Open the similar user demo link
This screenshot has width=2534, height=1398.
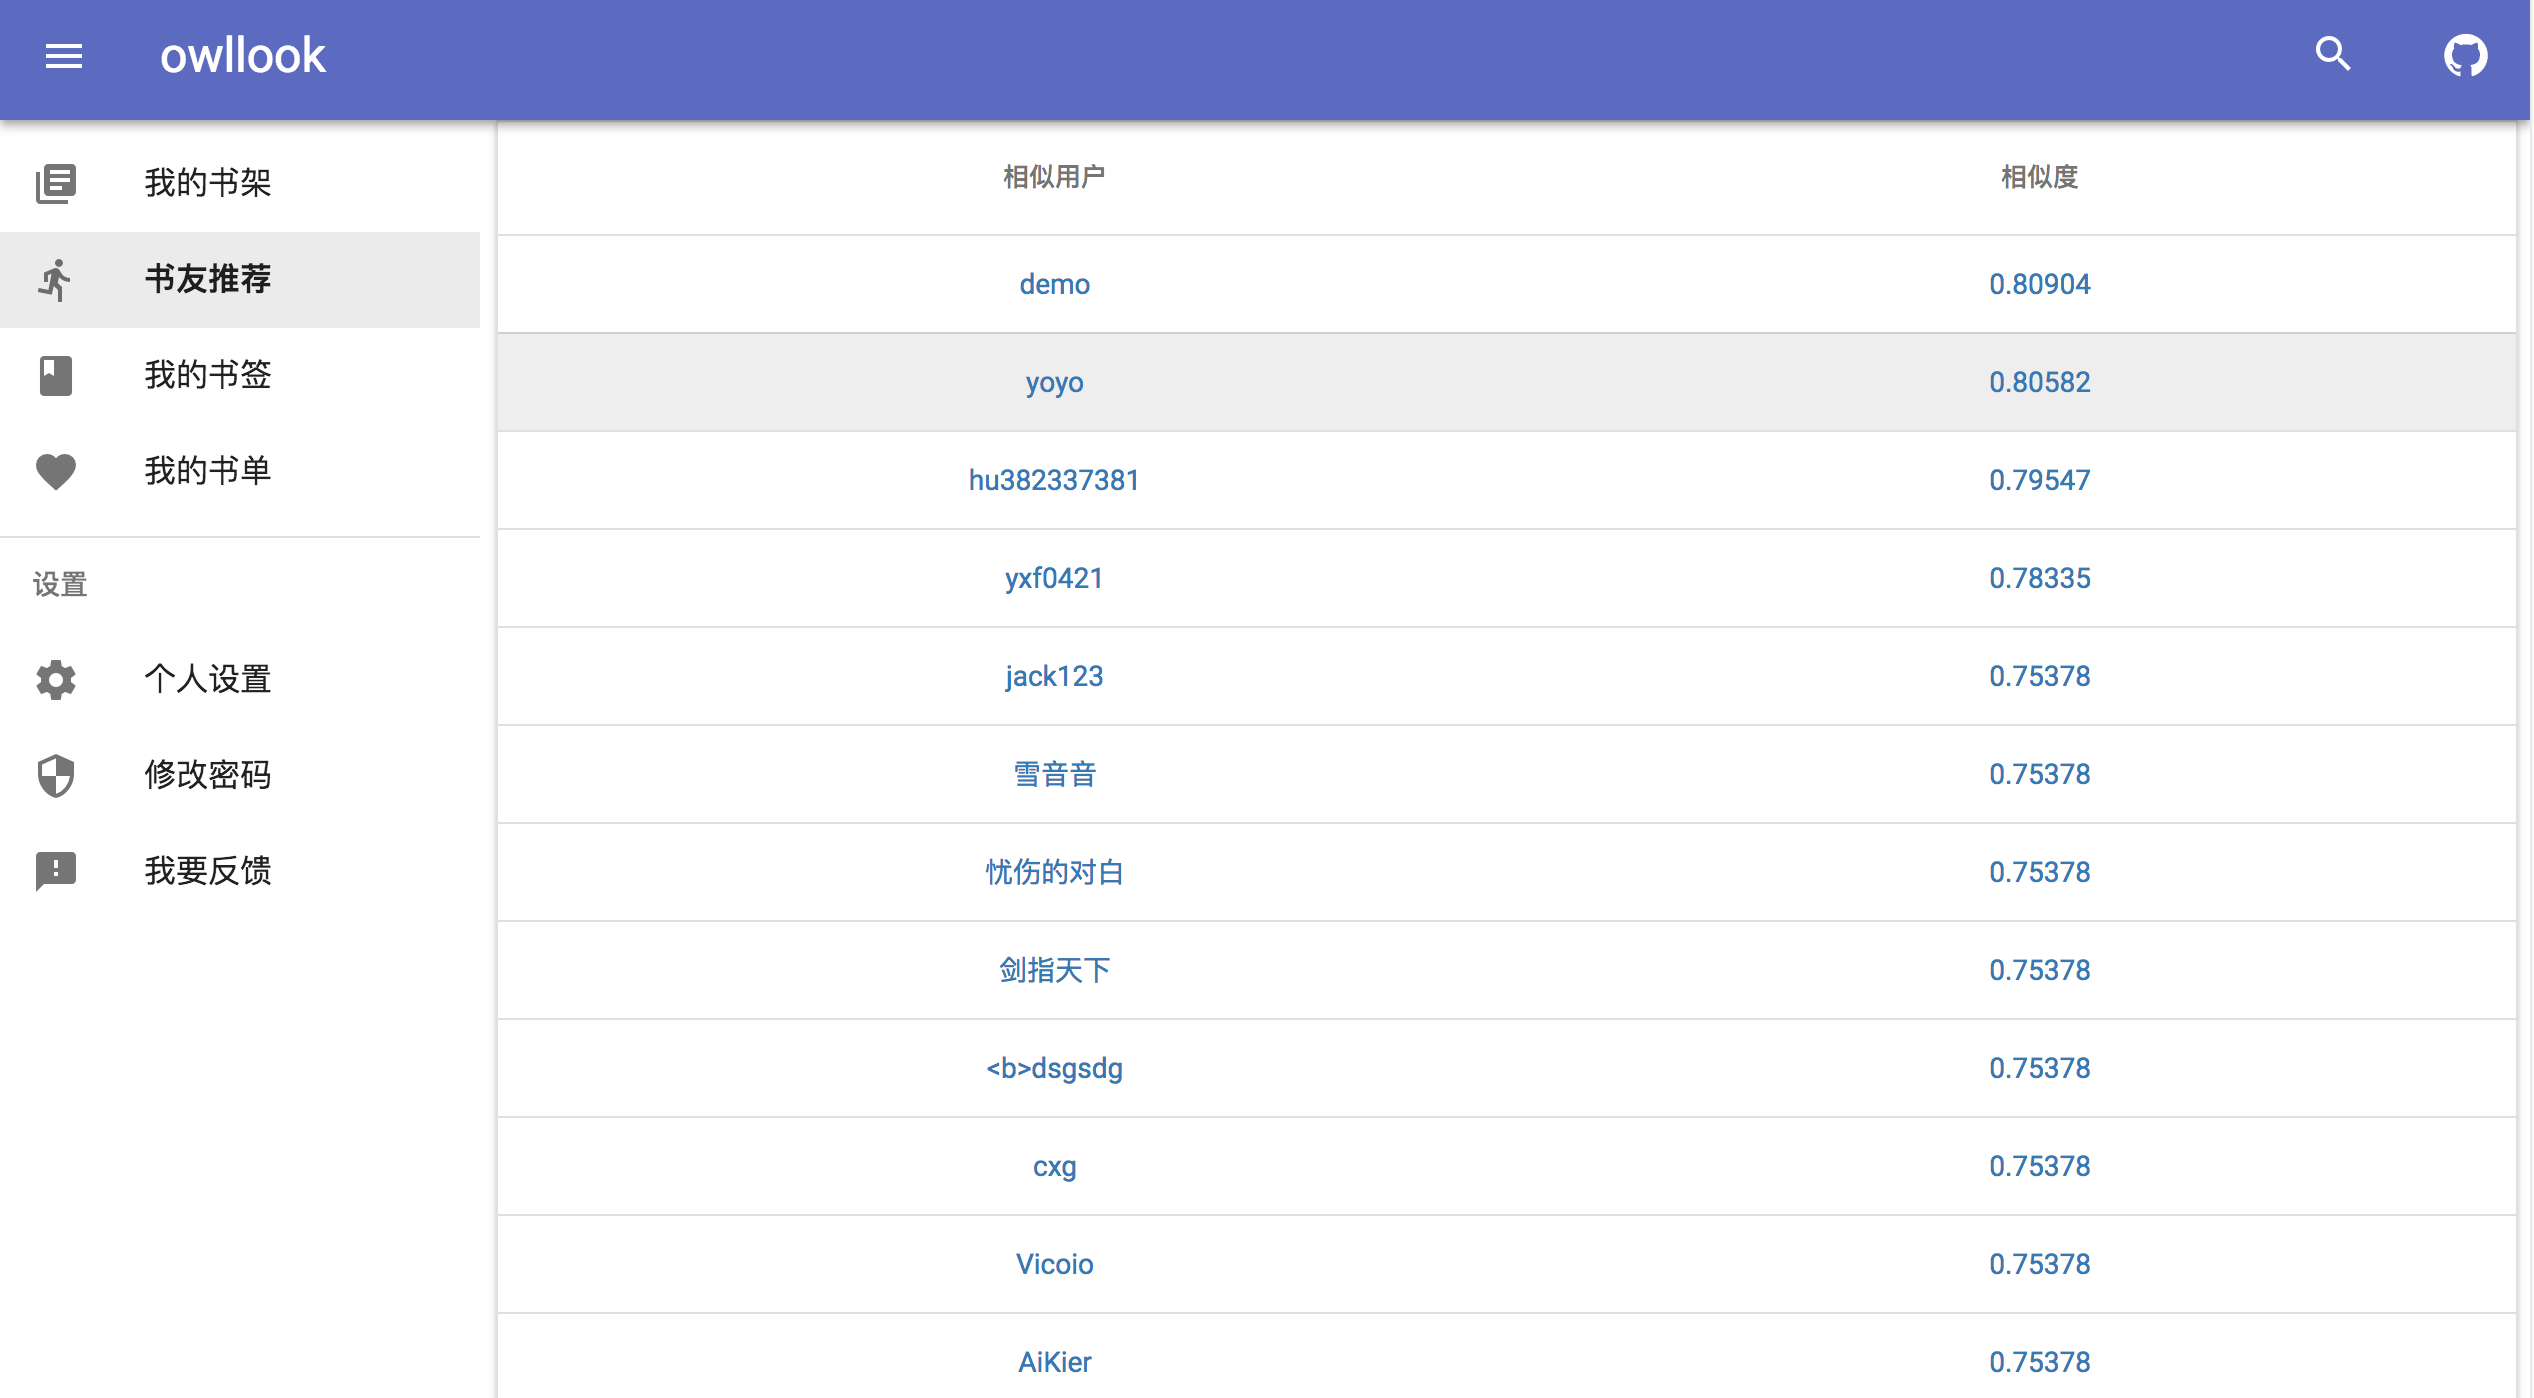click(1054, 284)
